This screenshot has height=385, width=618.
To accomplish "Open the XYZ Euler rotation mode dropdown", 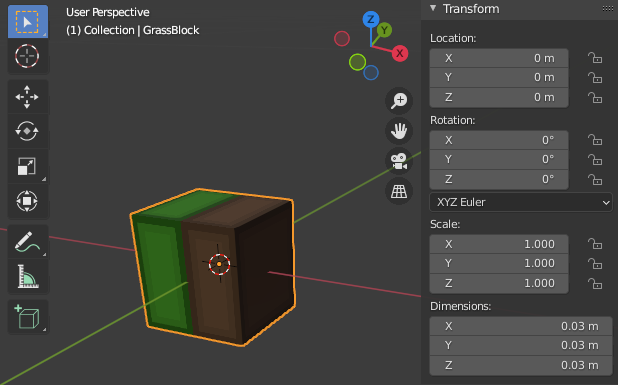I will point(521,202).
